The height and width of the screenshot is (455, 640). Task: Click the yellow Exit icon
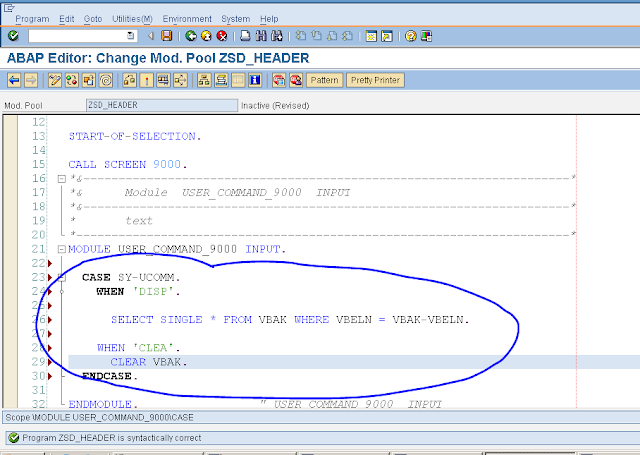tap(206, 36)
